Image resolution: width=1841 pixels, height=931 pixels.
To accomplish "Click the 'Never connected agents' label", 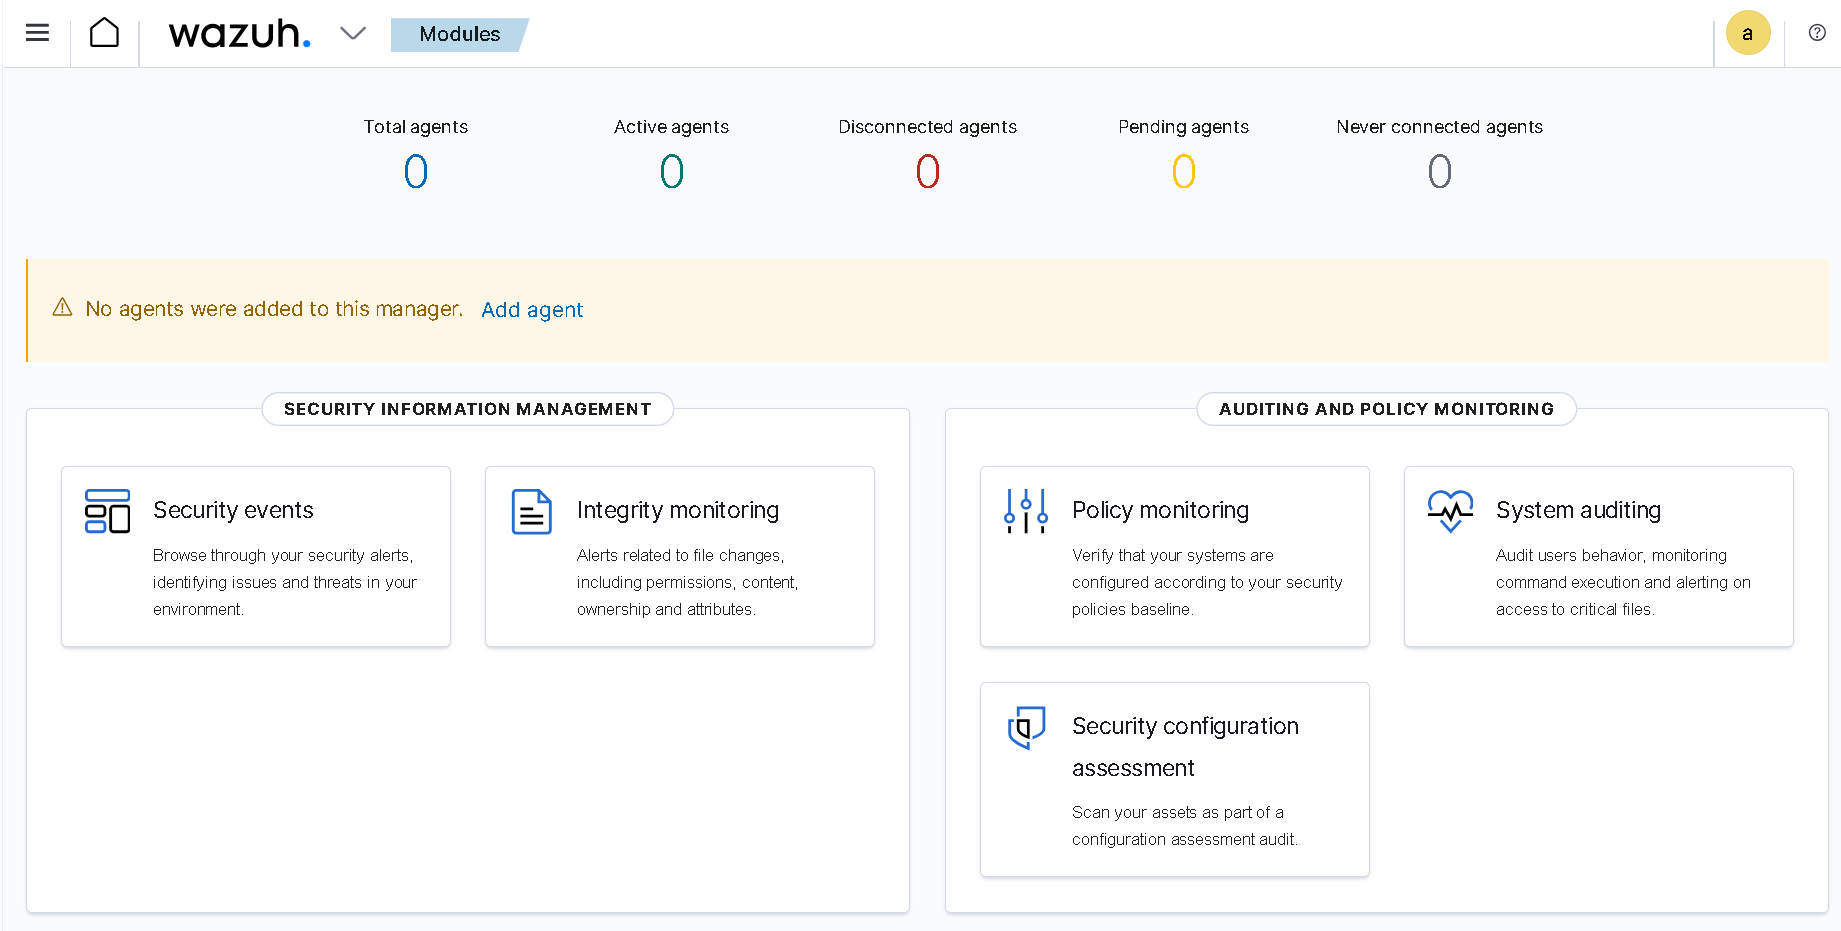I will pos(1440,127).
